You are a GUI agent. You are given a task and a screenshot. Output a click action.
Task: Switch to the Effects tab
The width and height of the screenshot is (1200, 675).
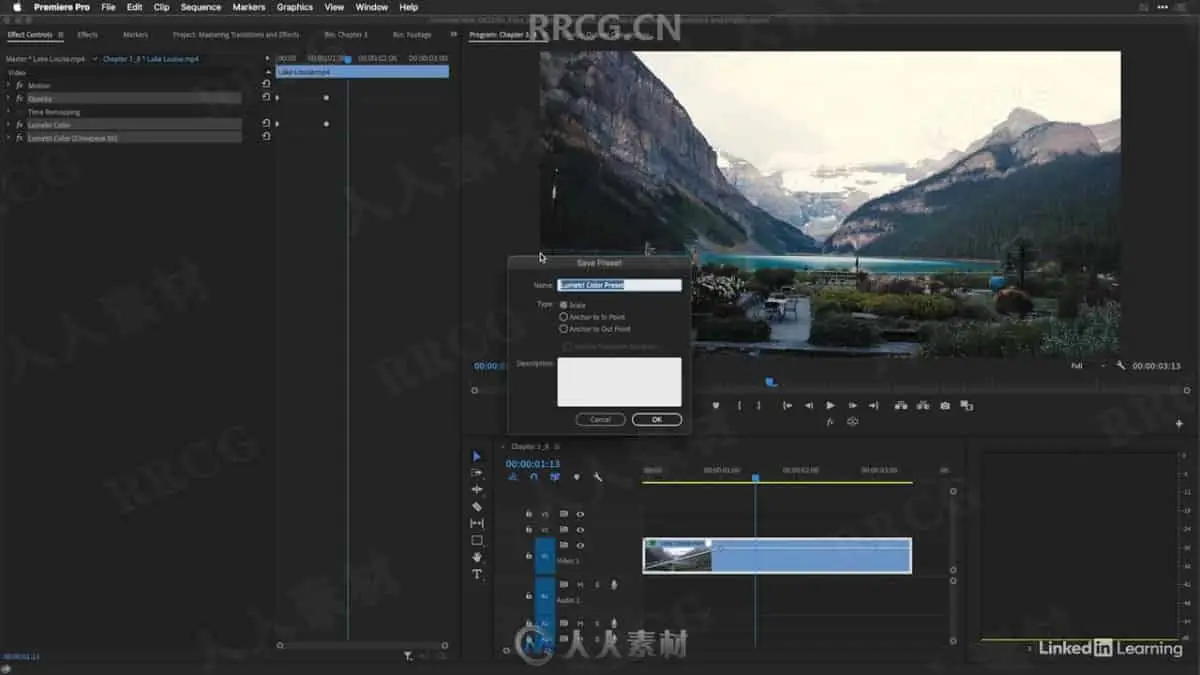88,35
